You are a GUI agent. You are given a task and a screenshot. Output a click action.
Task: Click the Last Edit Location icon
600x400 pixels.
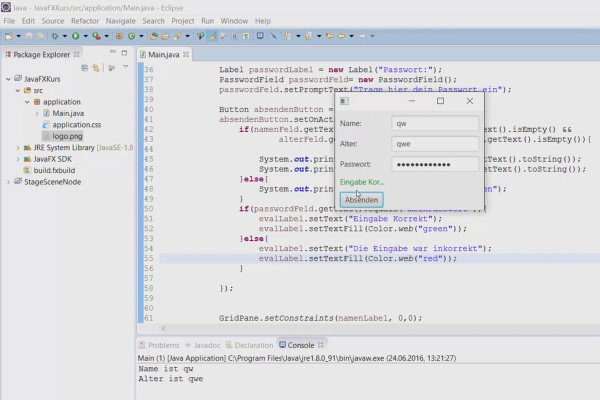pyautogui.click(x=329, y=36)
